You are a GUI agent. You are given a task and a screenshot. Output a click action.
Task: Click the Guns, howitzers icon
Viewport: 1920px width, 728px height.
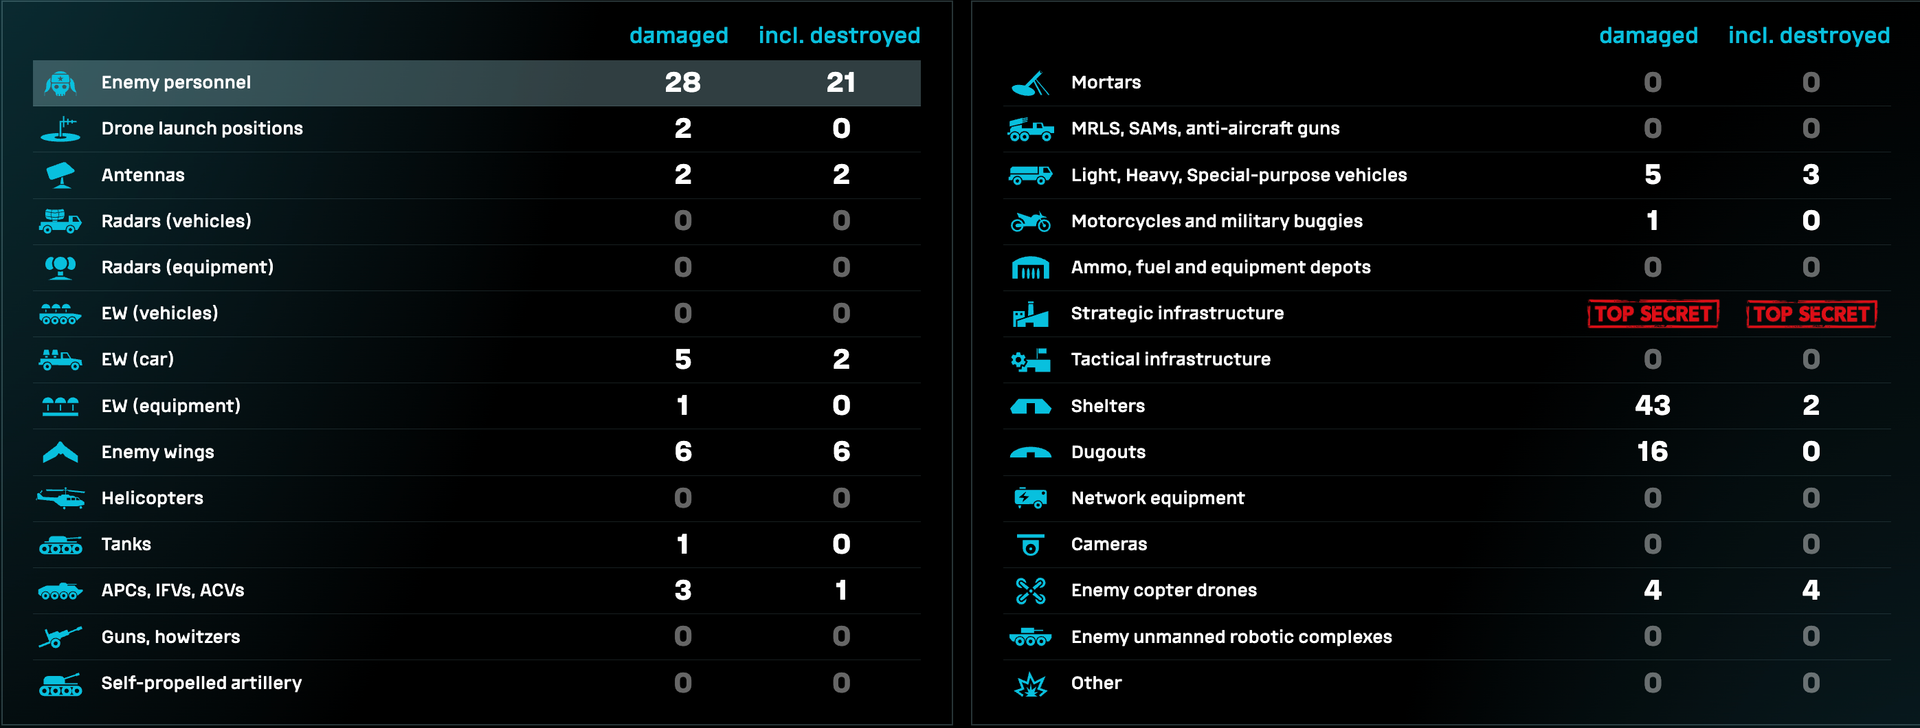60,637
